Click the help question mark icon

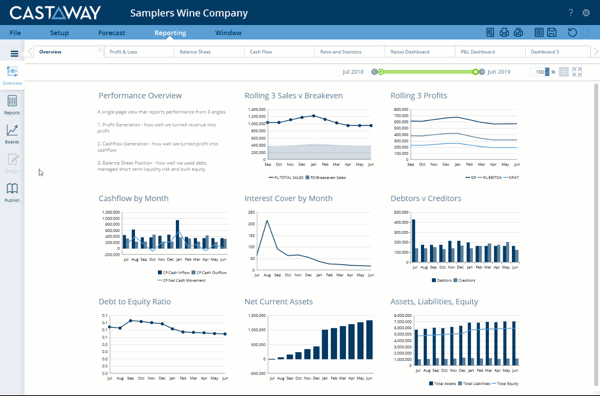click(x=571, y=13)
